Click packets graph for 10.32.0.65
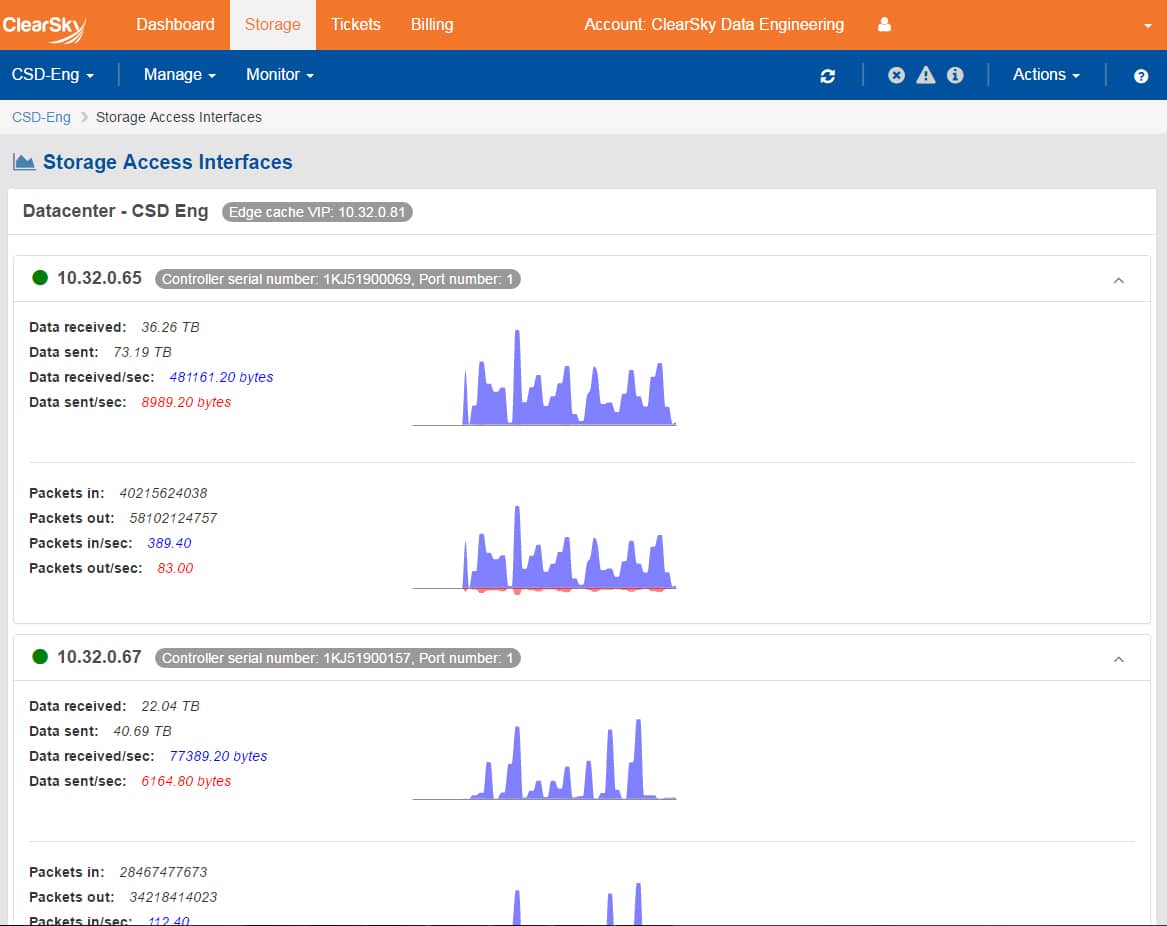Viewport: 1167px width, 926px height. click(544, 549)
